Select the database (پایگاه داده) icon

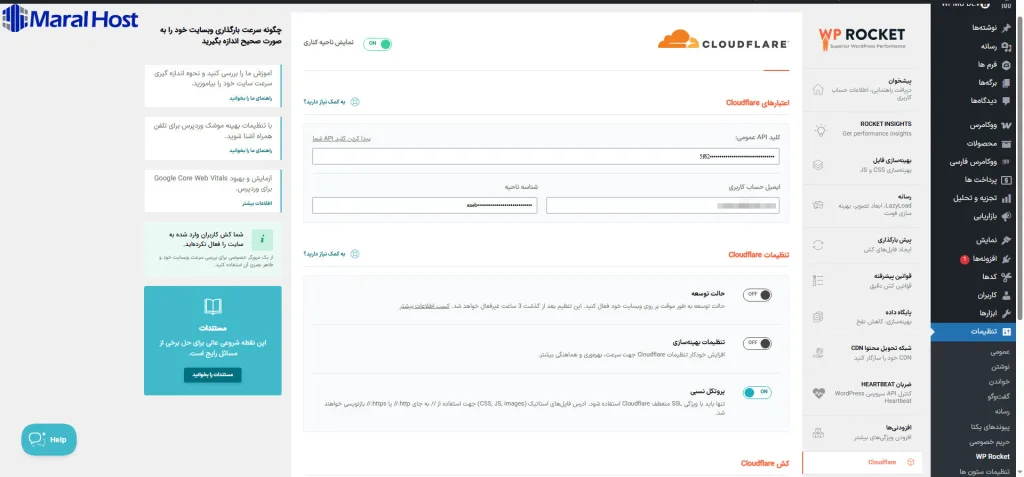click(x=818, y=316)
